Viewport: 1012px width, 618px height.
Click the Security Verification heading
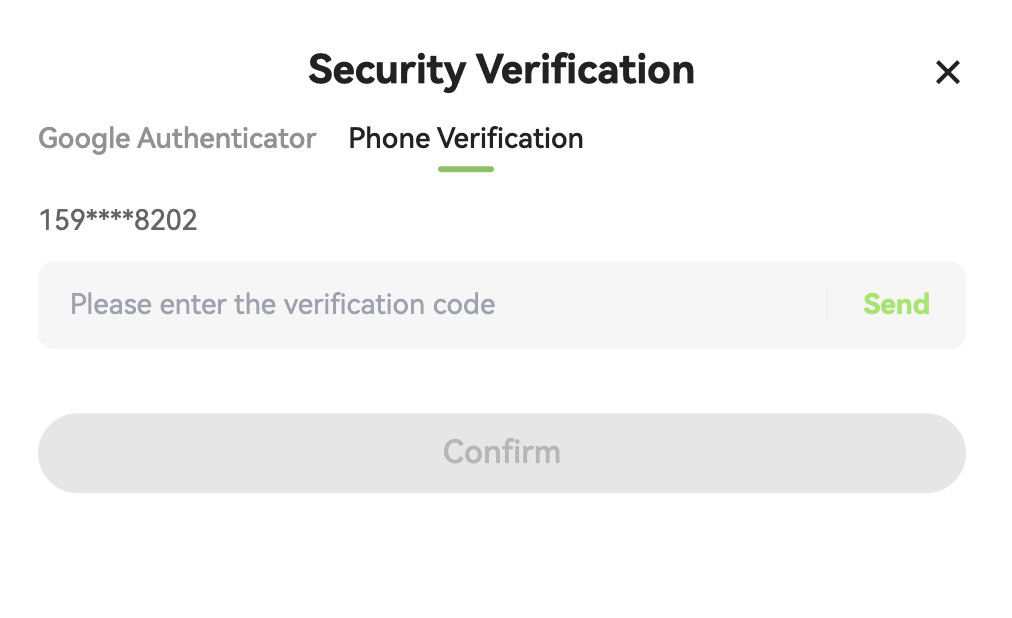(501, 70)
